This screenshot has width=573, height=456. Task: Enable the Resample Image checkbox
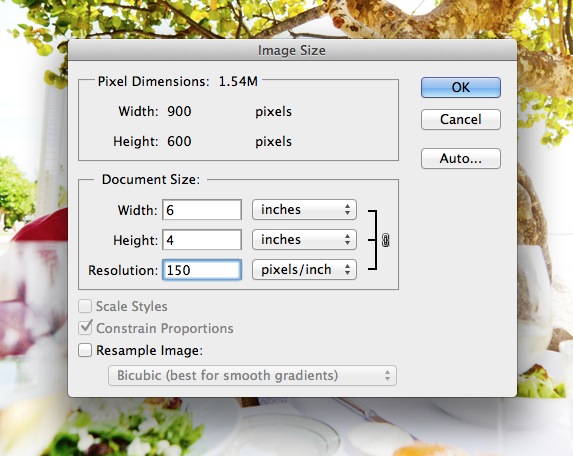coord(85,350)
